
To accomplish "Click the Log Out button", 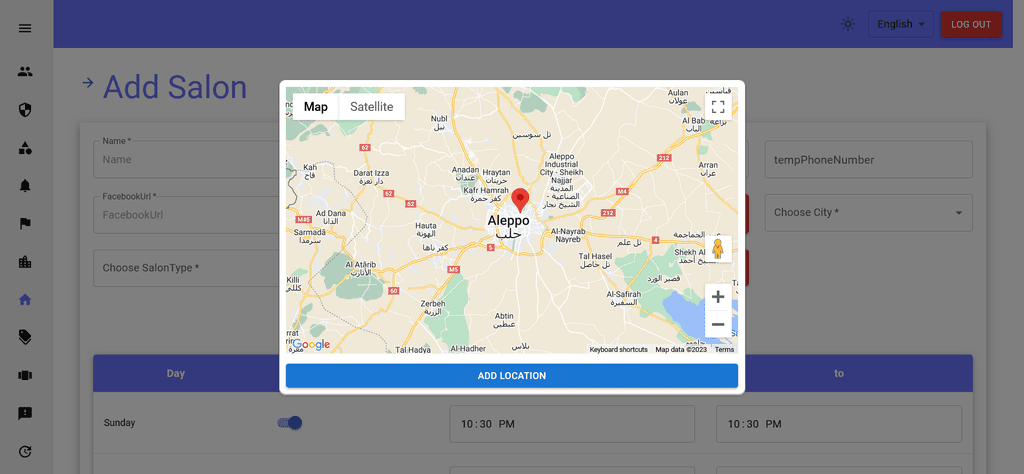I will click(971, 24).
